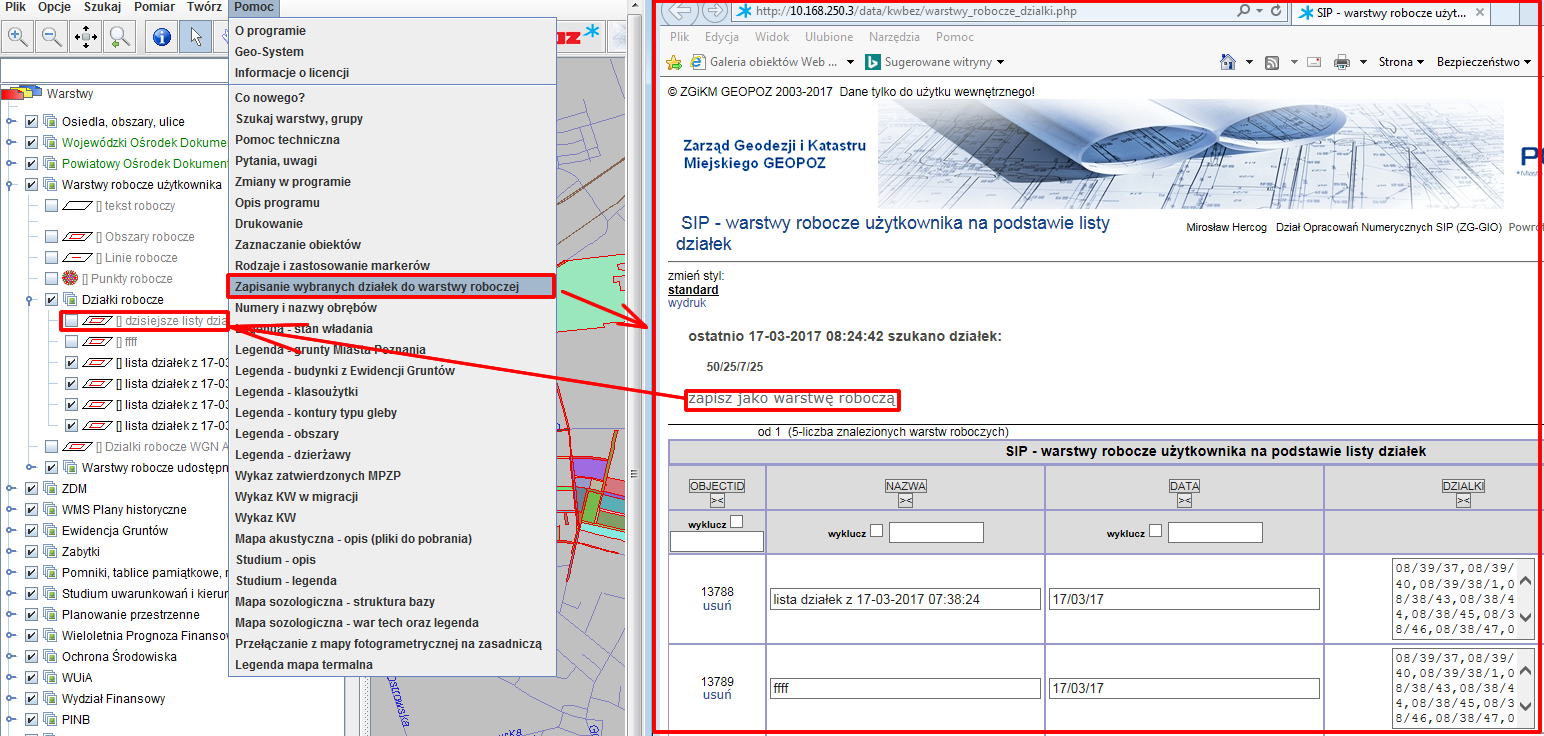Open 'Wykaz KW' from Pomoc menu

point(265,518)
